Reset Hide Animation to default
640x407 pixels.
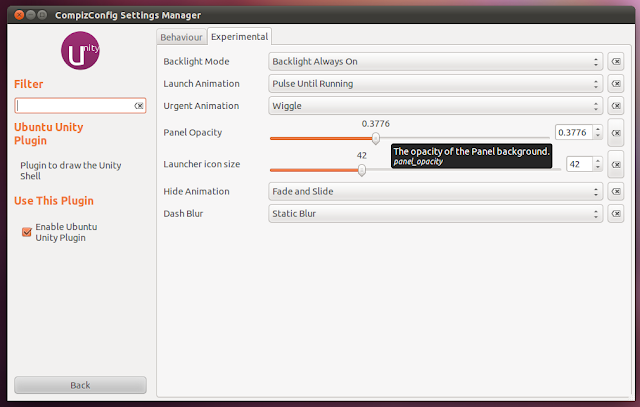coord(616,191)
